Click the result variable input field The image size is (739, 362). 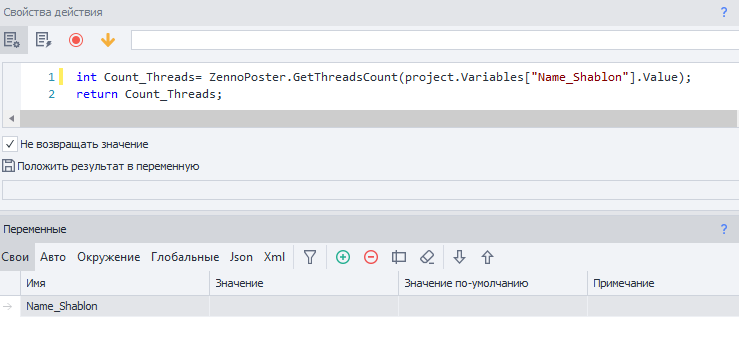(x=370, y=190)
